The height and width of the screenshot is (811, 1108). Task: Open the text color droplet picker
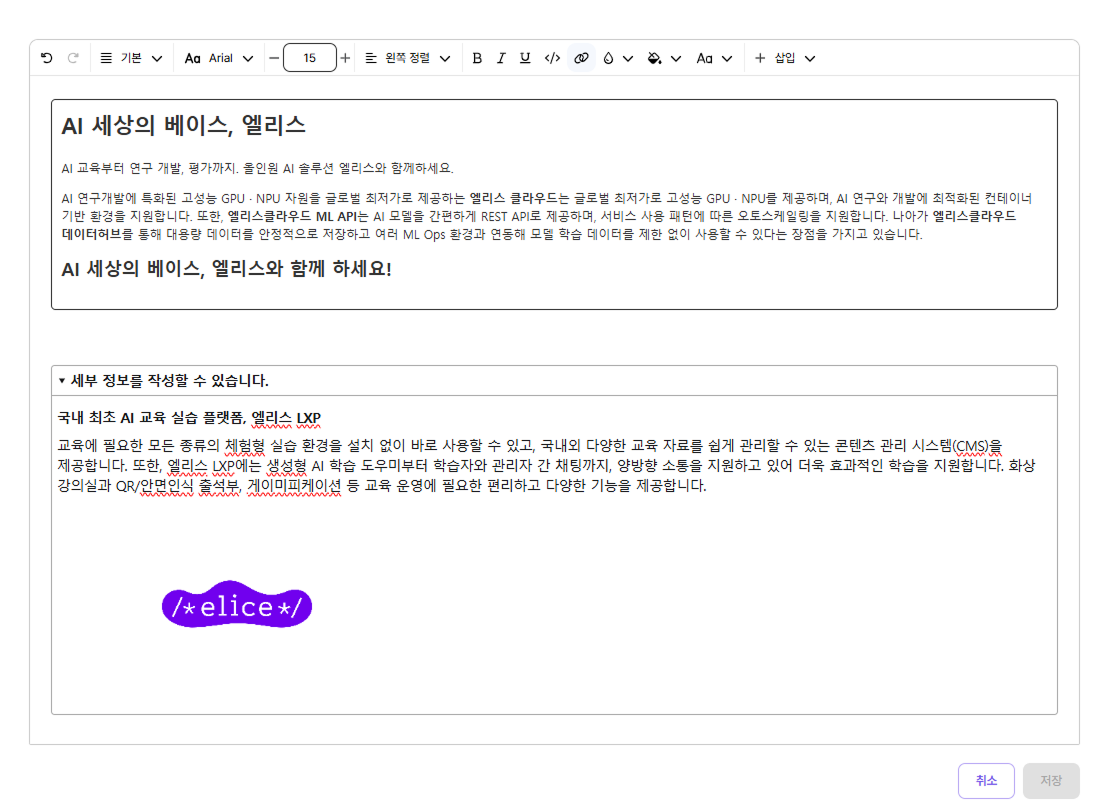[x=617, y=58]
